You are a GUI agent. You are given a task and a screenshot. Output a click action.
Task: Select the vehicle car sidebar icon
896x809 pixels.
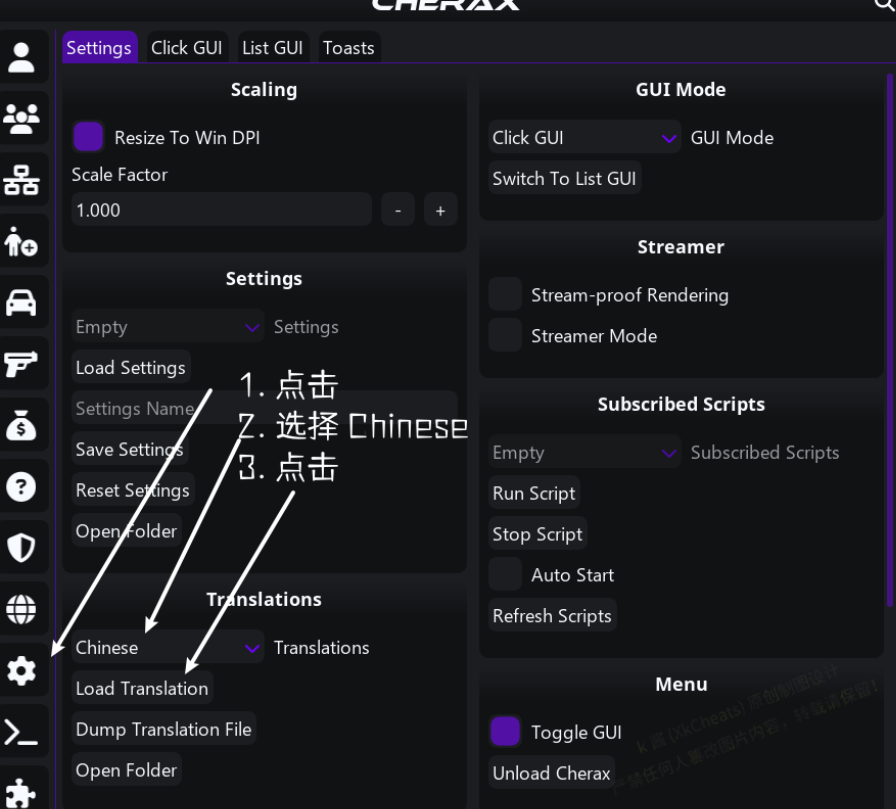click(21, 302)
